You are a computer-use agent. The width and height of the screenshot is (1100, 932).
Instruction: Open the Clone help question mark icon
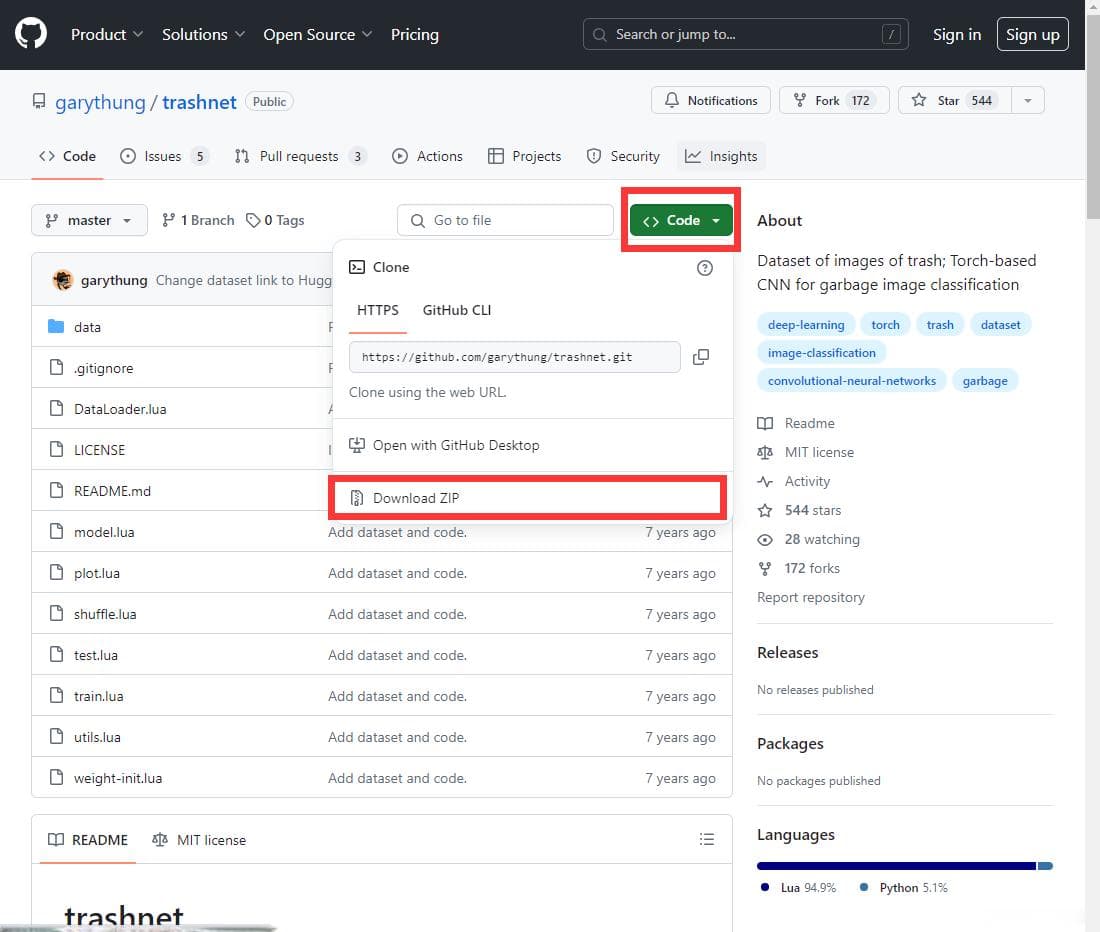[x=704, y=268]
